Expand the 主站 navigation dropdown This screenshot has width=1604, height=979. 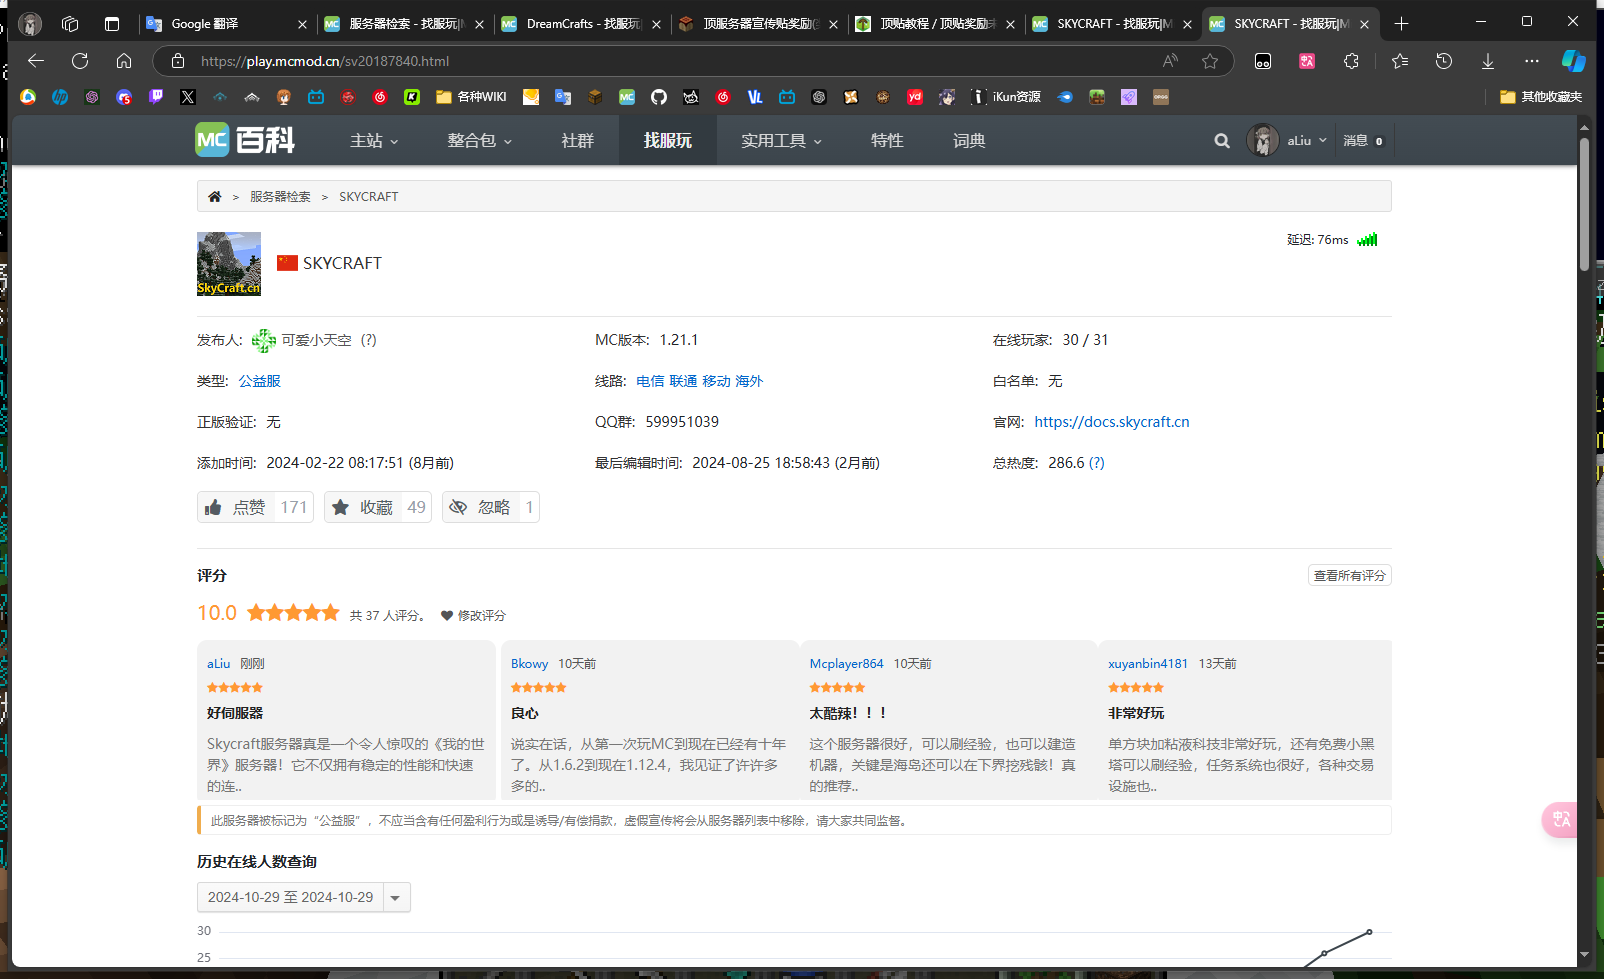[374, 141]
